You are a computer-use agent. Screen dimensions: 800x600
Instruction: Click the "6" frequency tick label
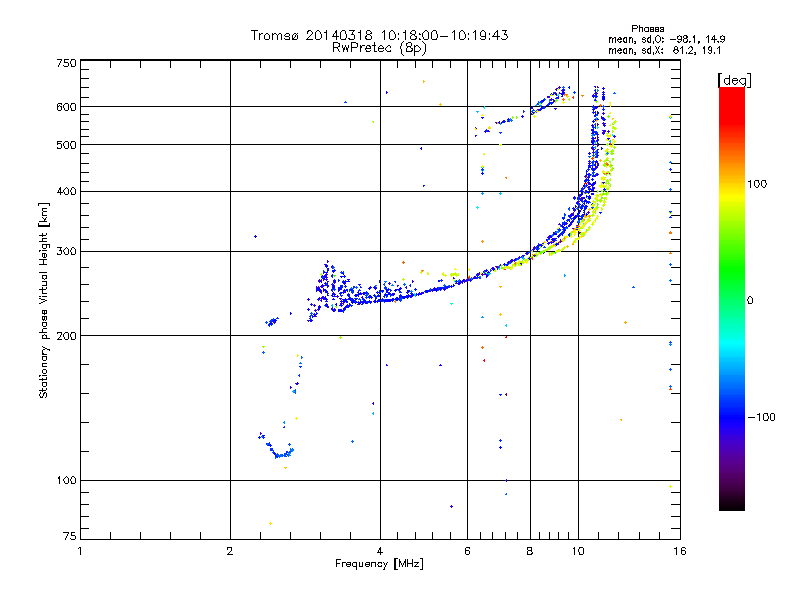click(x=467, y=551)
